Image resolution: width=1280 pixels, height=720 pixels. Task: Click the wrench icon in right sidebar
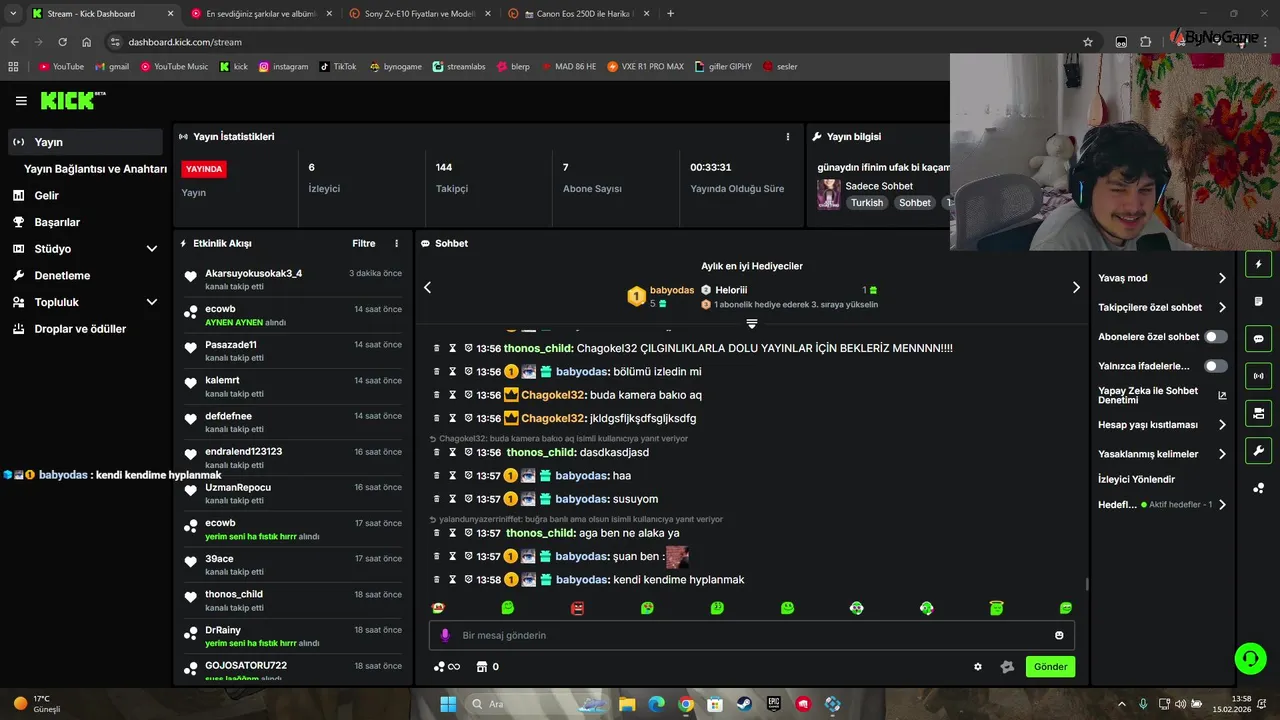click(x=1258, y=450)
